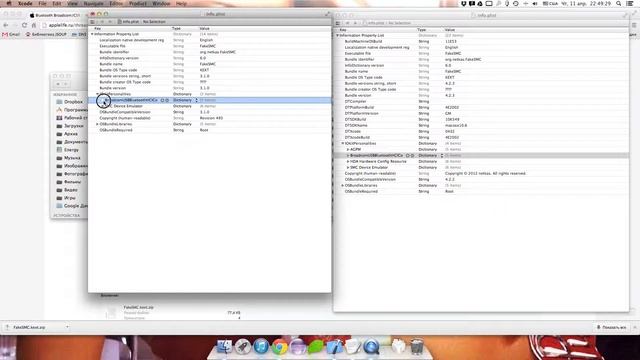
Task: Click Info.plist in front window jump bar
Action: 129,22
